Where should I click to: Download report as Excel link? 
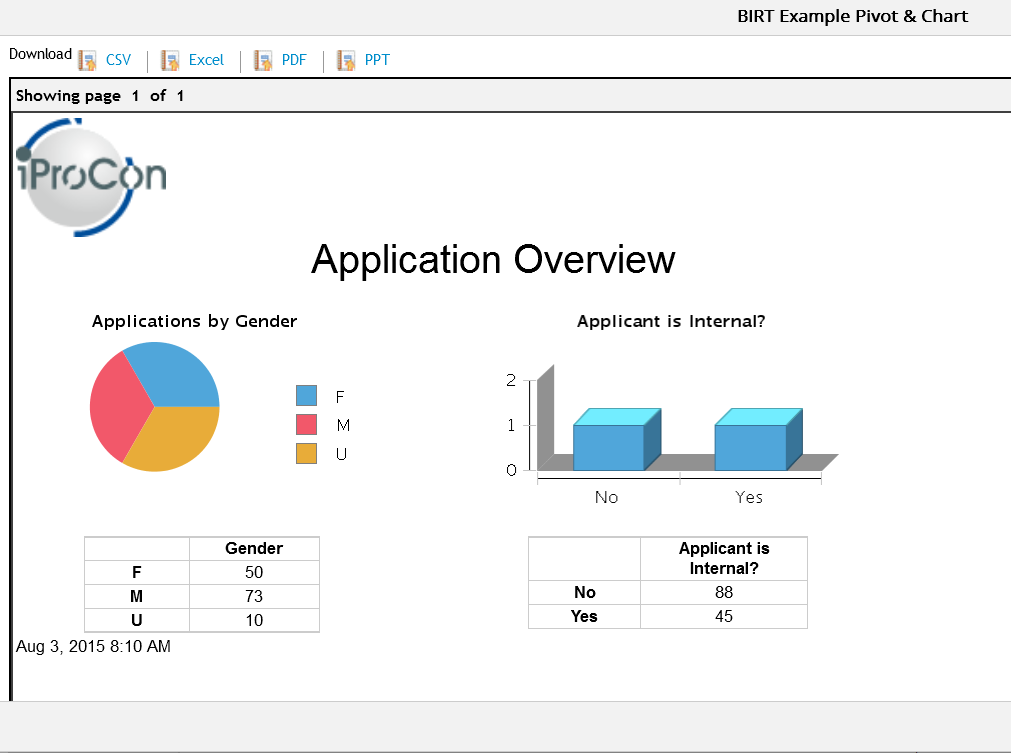pyautogui.click(x=206, y=60)
